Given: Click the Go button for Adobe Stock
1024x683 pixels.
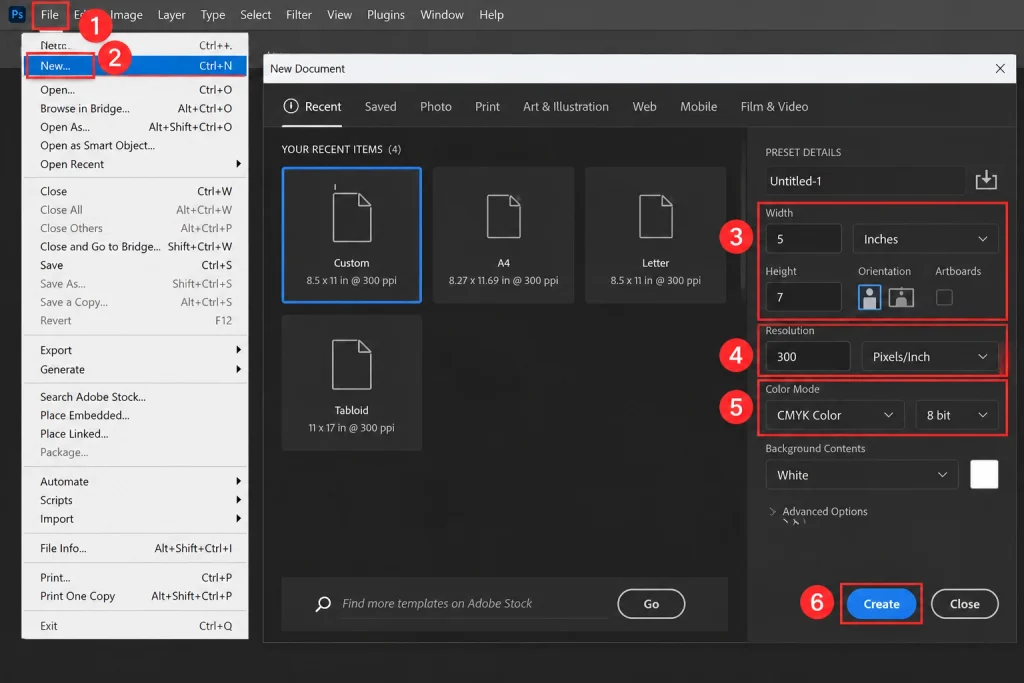Looking at the screenshot, I should coord(651,604).
